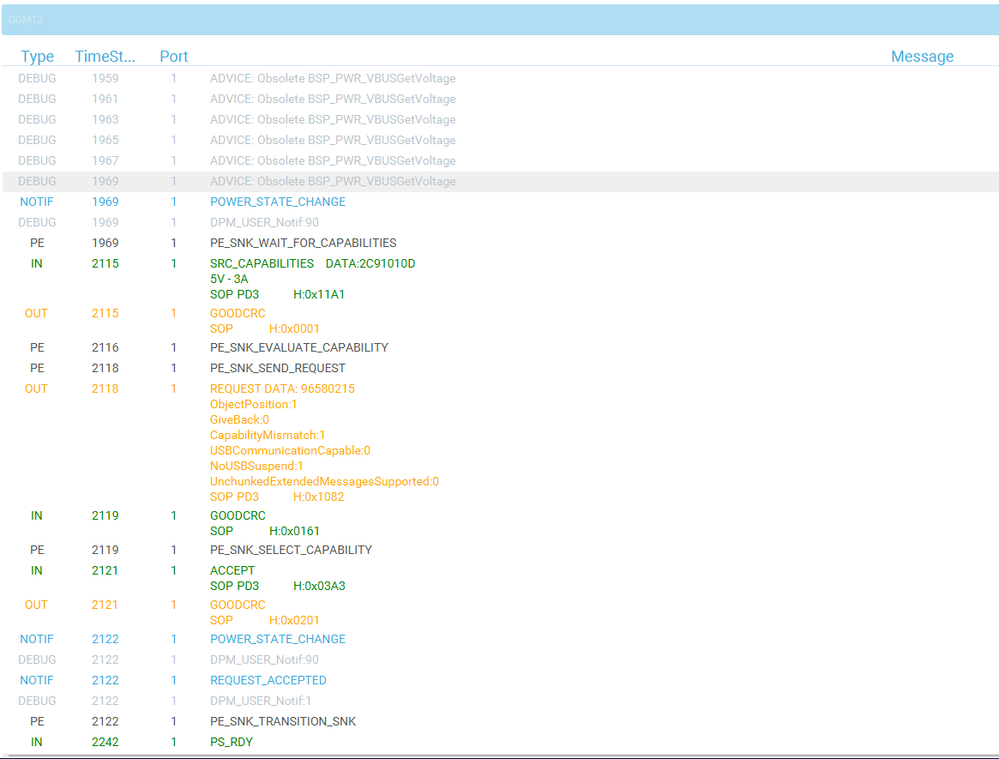Select GOODCRC OUT message at 2121

pos(238,605)
